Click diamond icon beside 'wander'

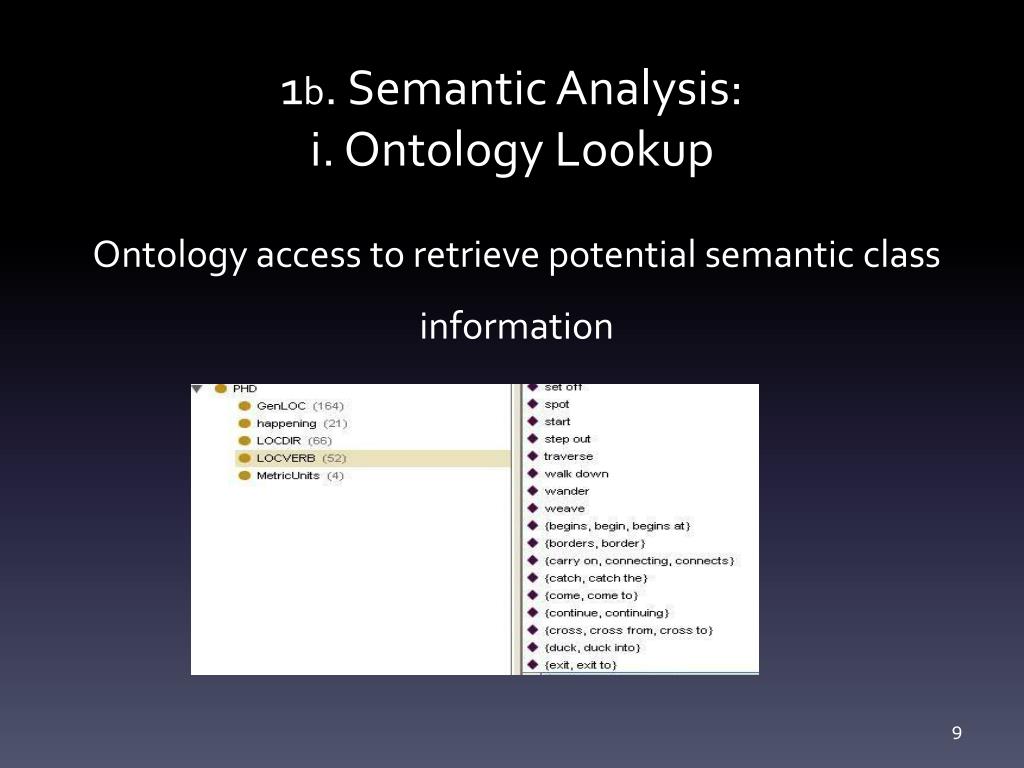pyautogui.click(x=533, y=491)
